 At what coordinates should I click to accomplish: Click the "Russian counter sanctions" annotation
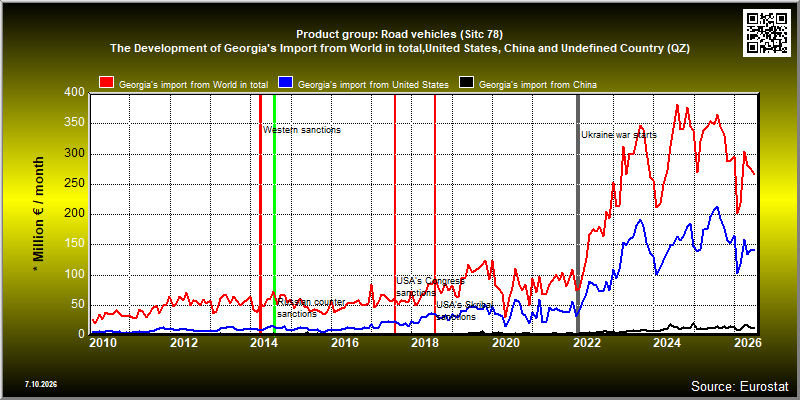pyautogui.click(x=311, y=308)
